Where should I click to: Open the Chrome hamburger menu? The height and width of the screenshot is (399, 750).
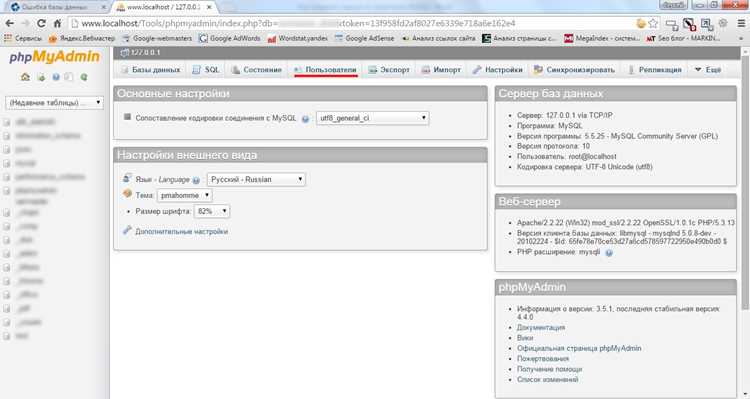coord(741,23)
